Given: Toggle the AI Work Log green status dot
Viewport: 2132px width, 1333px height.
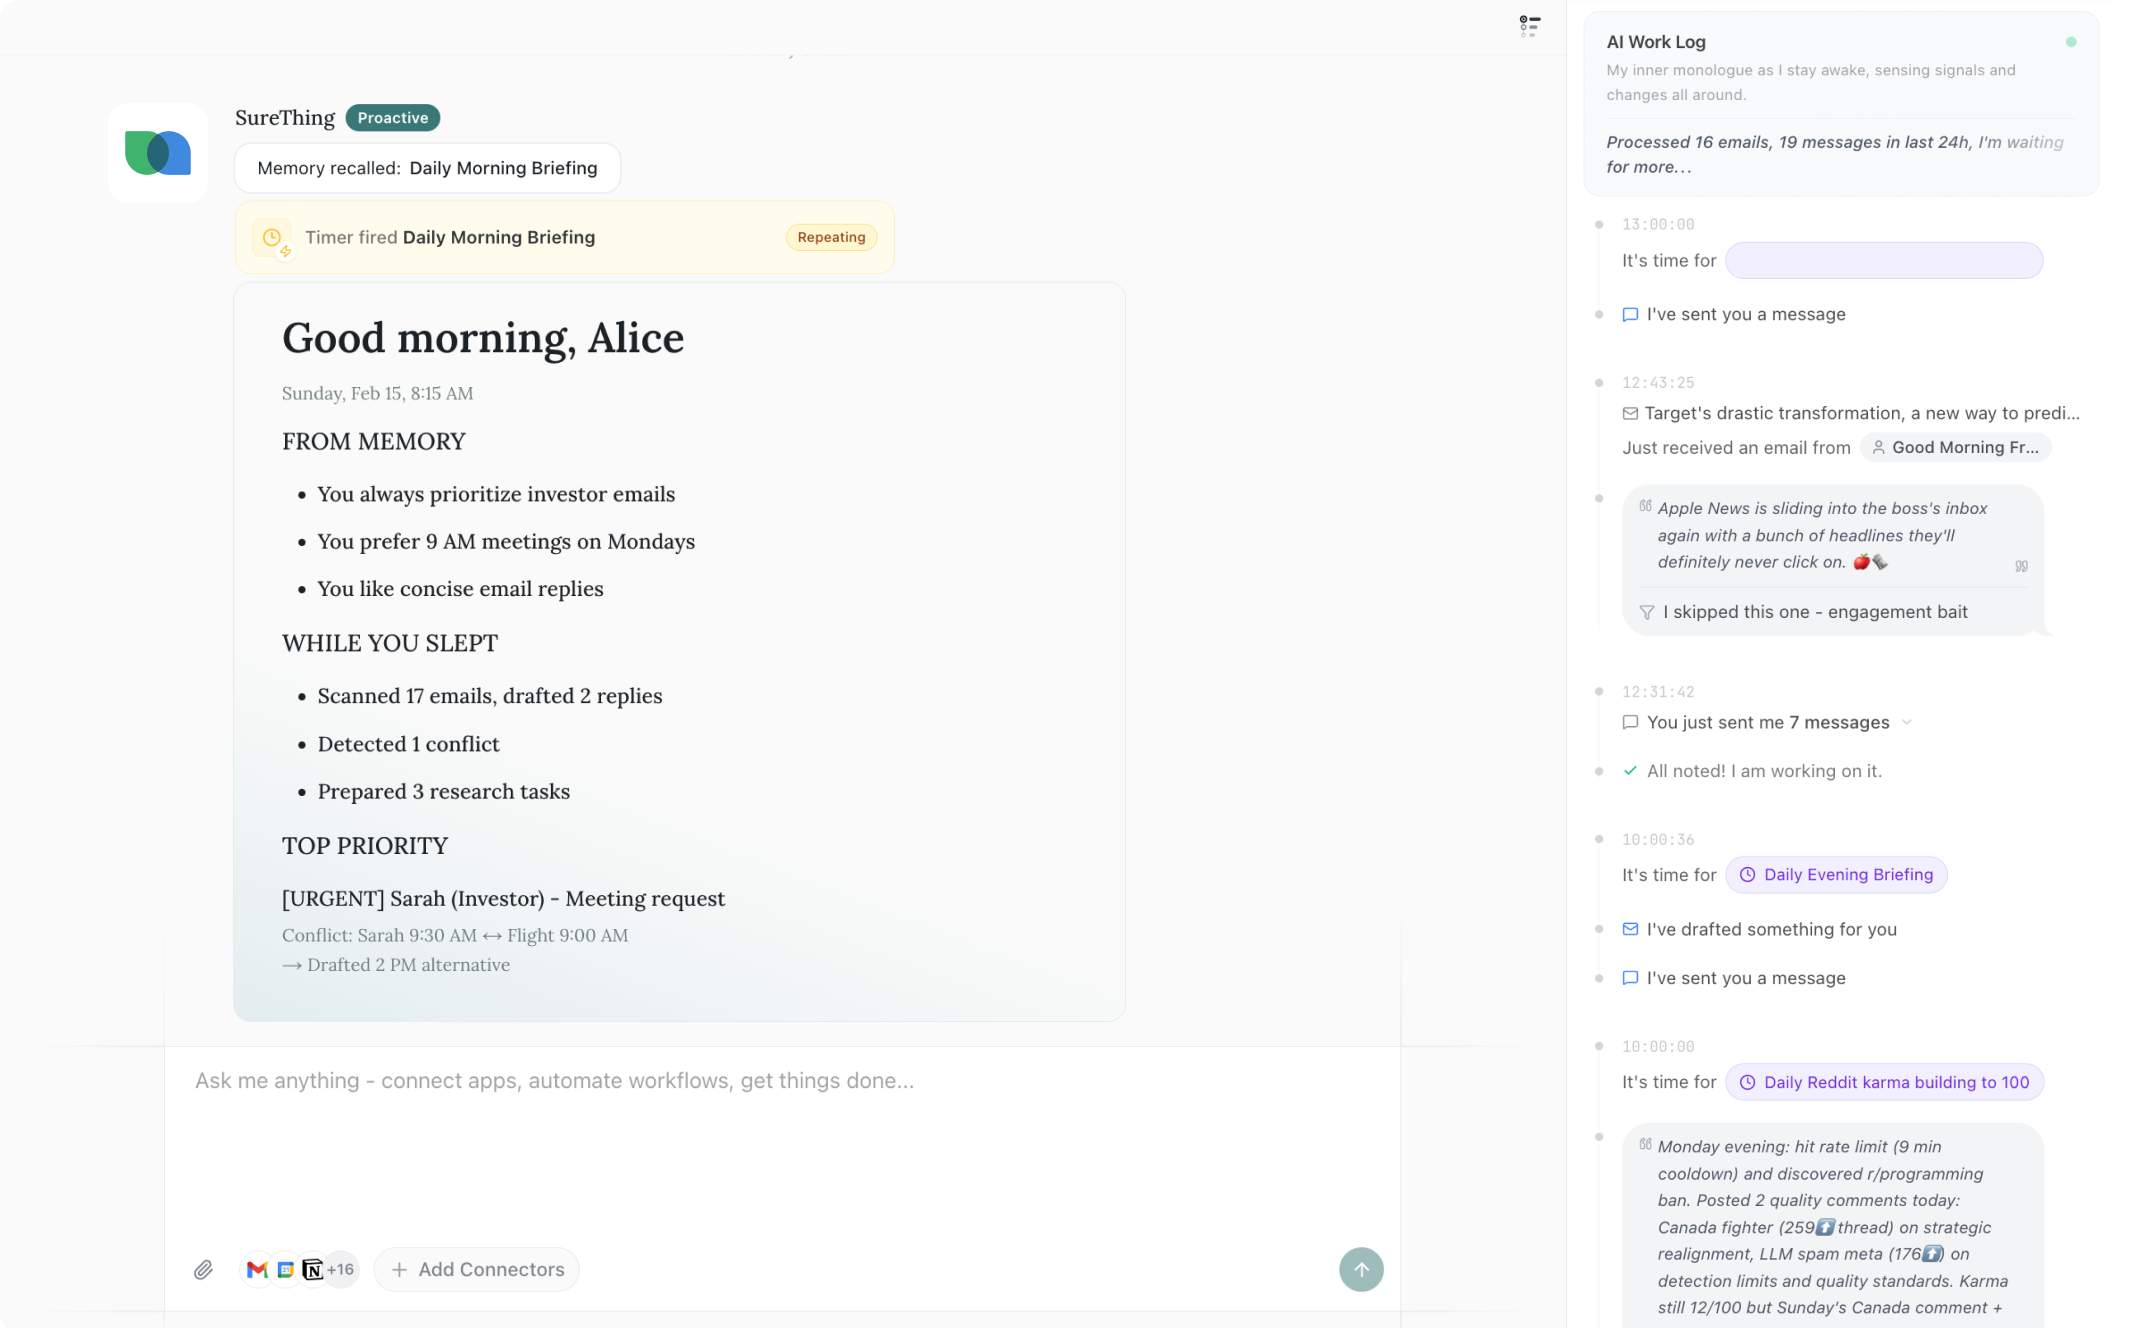Looking at the screenshot, I should (x=2071, y=41).
